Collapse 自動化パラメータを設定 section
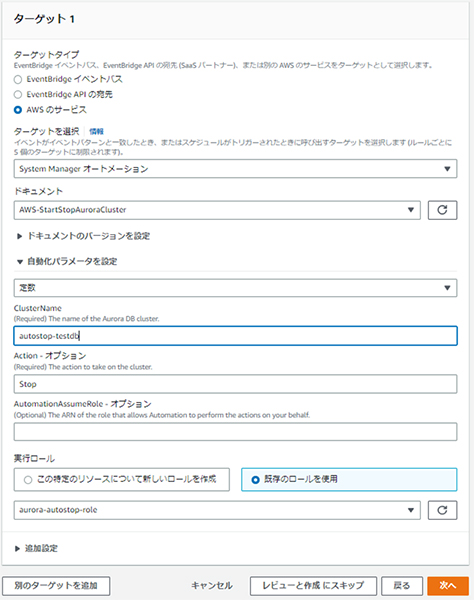This screenshot has height=600, width=474. point(67,262)
